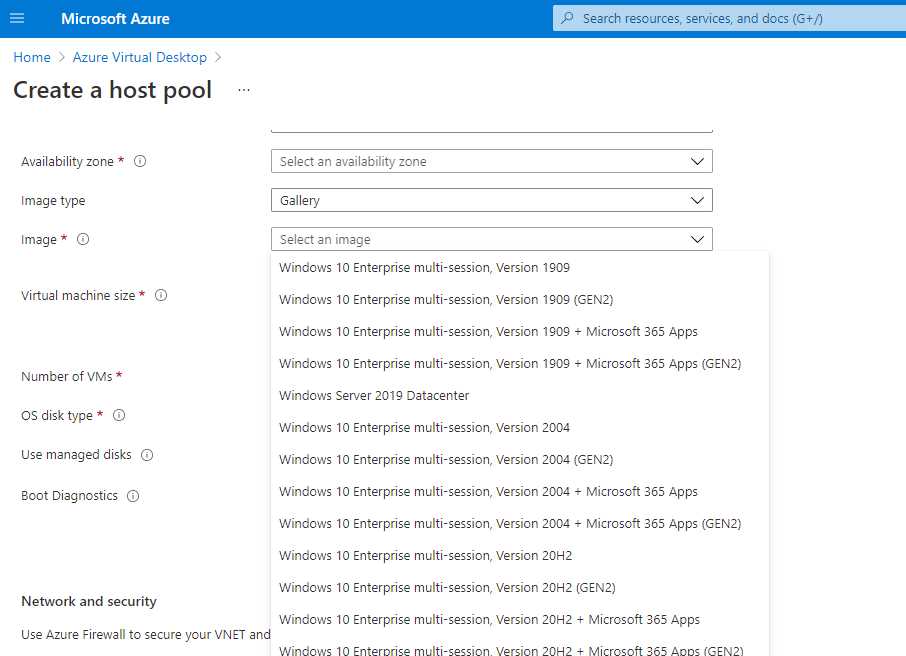The image size is (906, 656).
Task: Click info icon next to Virtual machine size
Action: (161, 295)
